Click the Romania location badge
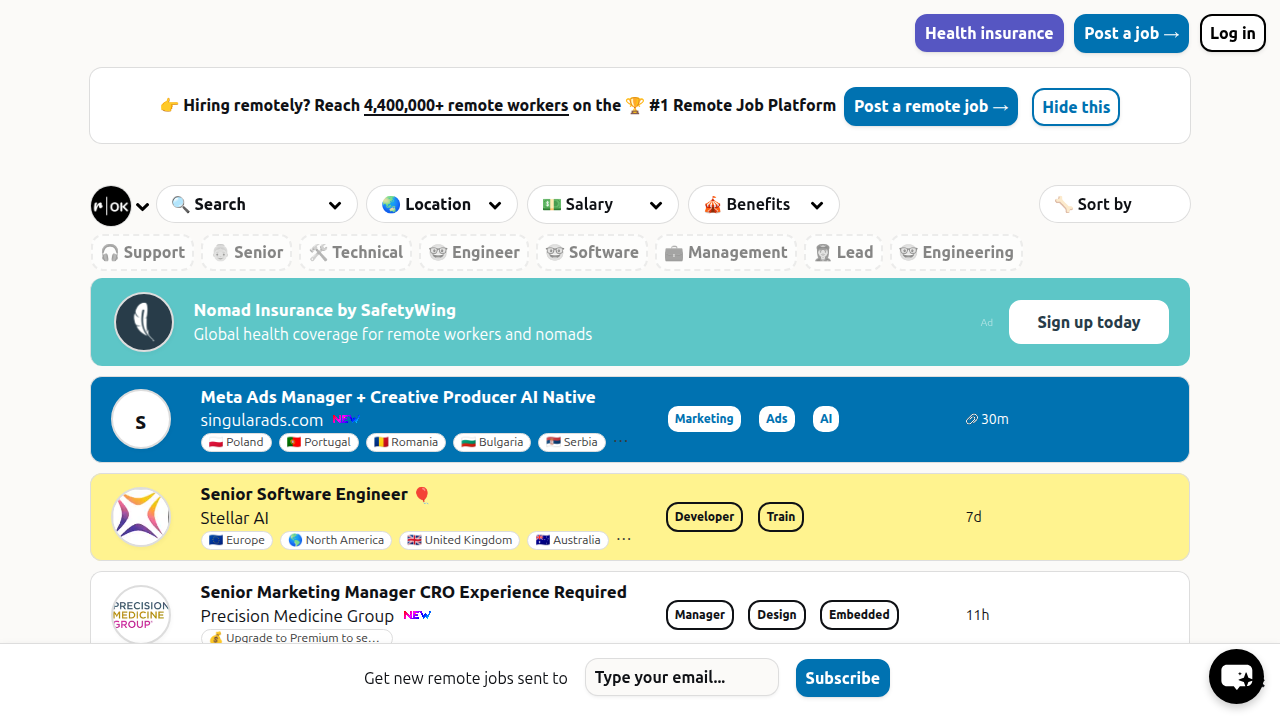The image size is (1280, 720). point(406,442)
